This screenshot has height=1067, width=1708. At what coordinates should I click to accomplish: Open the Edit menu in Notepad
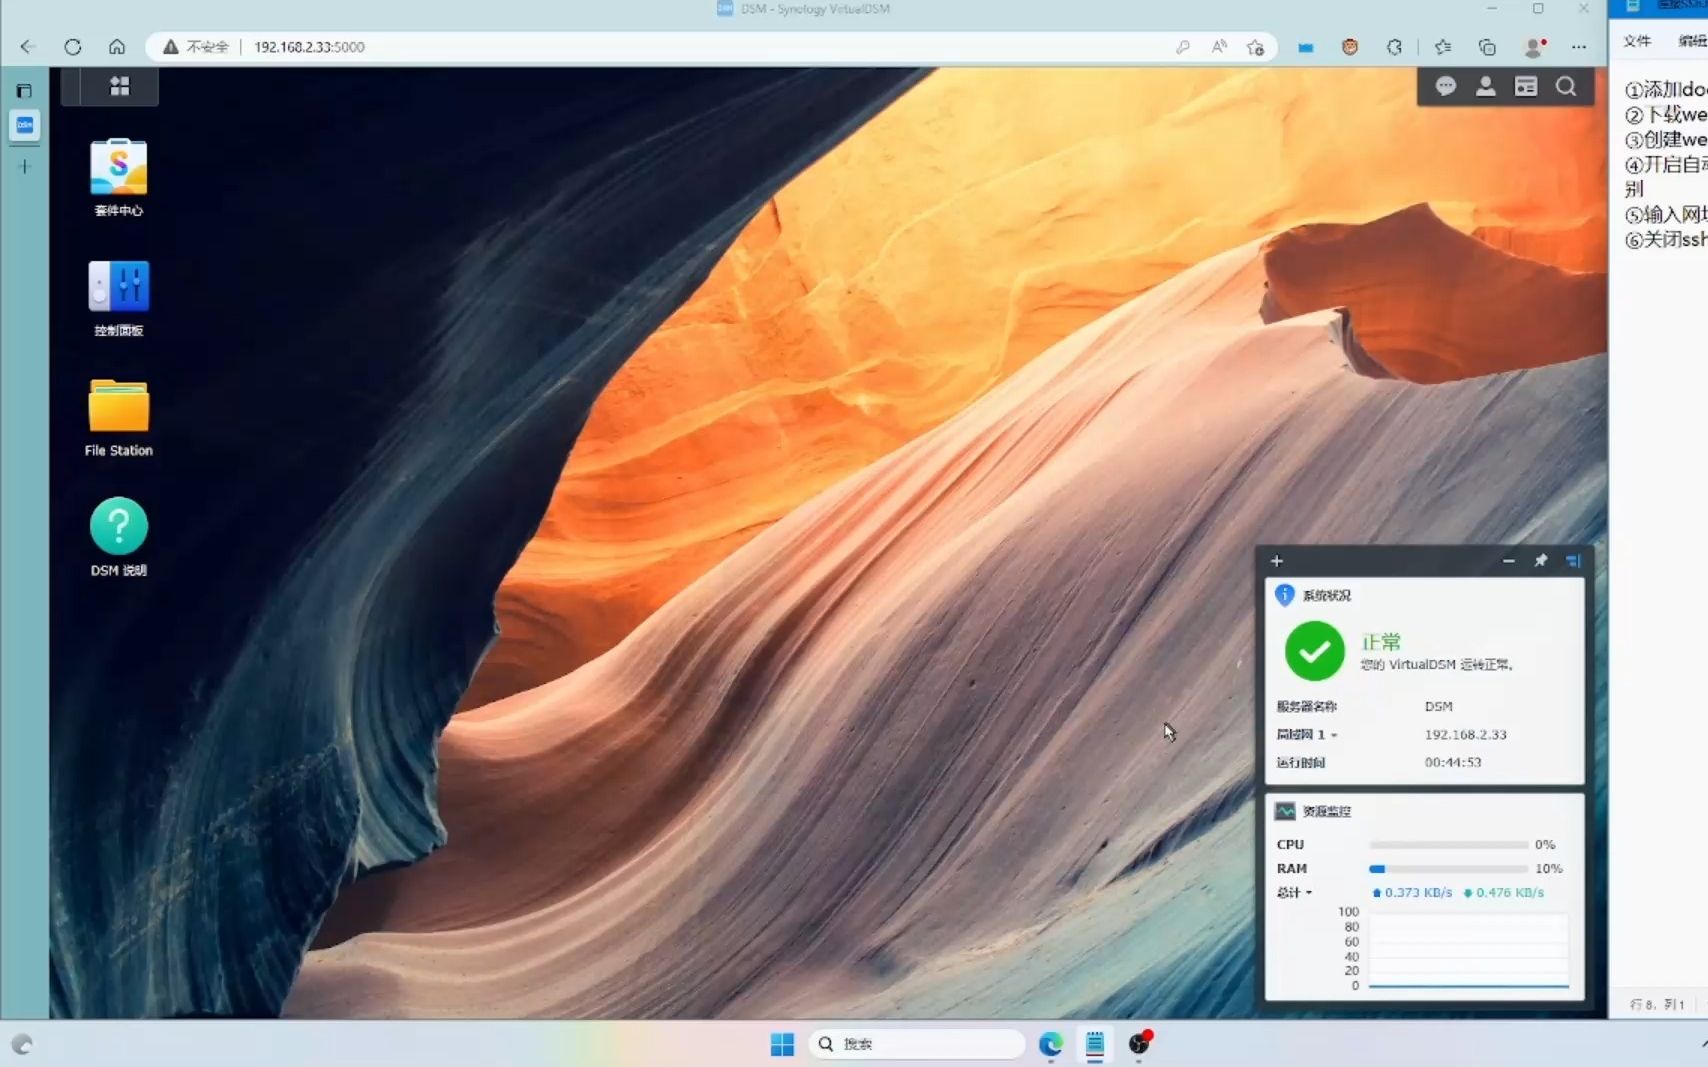1692,41
